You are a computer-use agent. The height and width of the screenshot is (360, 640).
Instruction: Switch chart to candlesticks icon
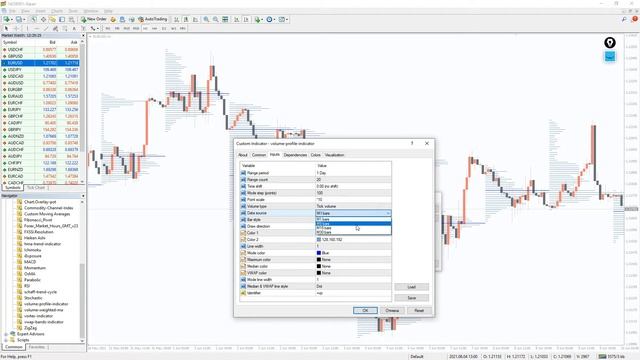pos(186,19)
